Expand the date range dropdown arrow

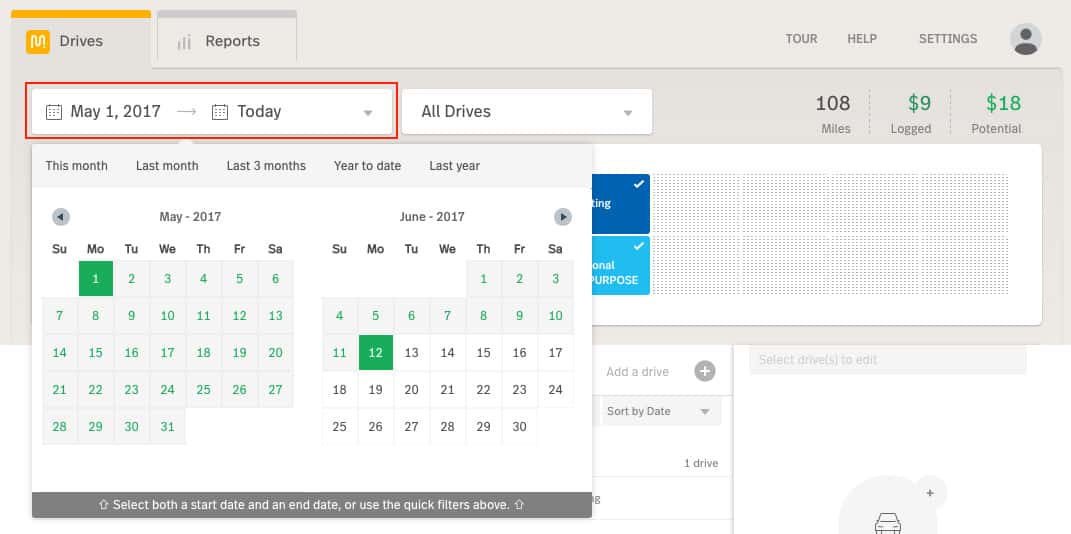367,113
